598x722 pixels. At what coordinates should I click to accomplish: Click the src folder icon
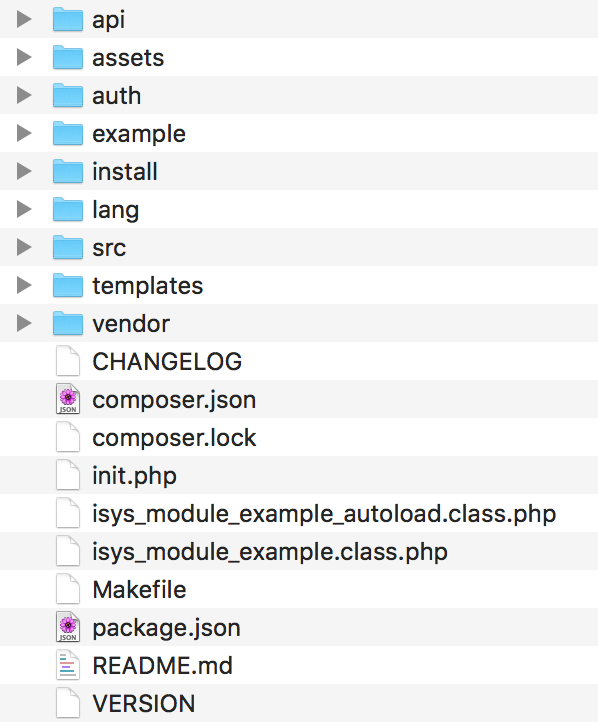coord(68,247)
